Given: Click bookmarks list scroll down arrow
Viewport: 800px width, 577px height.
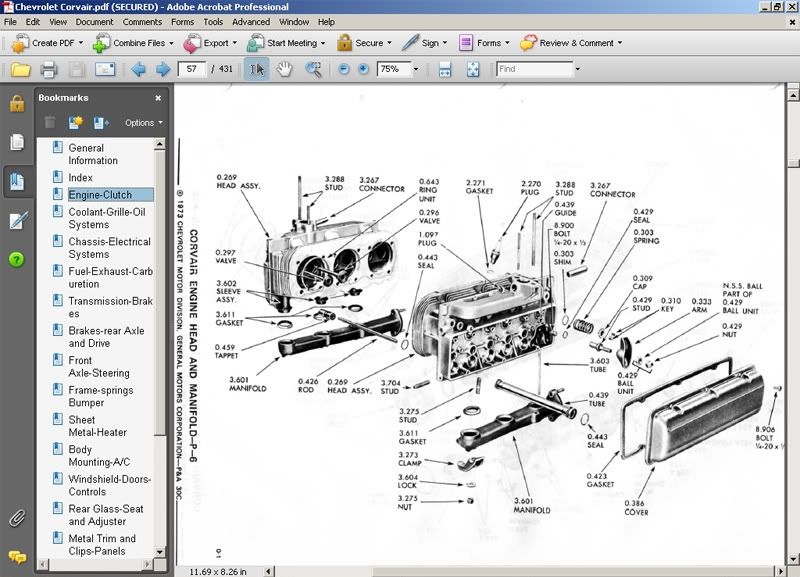Looking at the screenshot, I should 160,551.
